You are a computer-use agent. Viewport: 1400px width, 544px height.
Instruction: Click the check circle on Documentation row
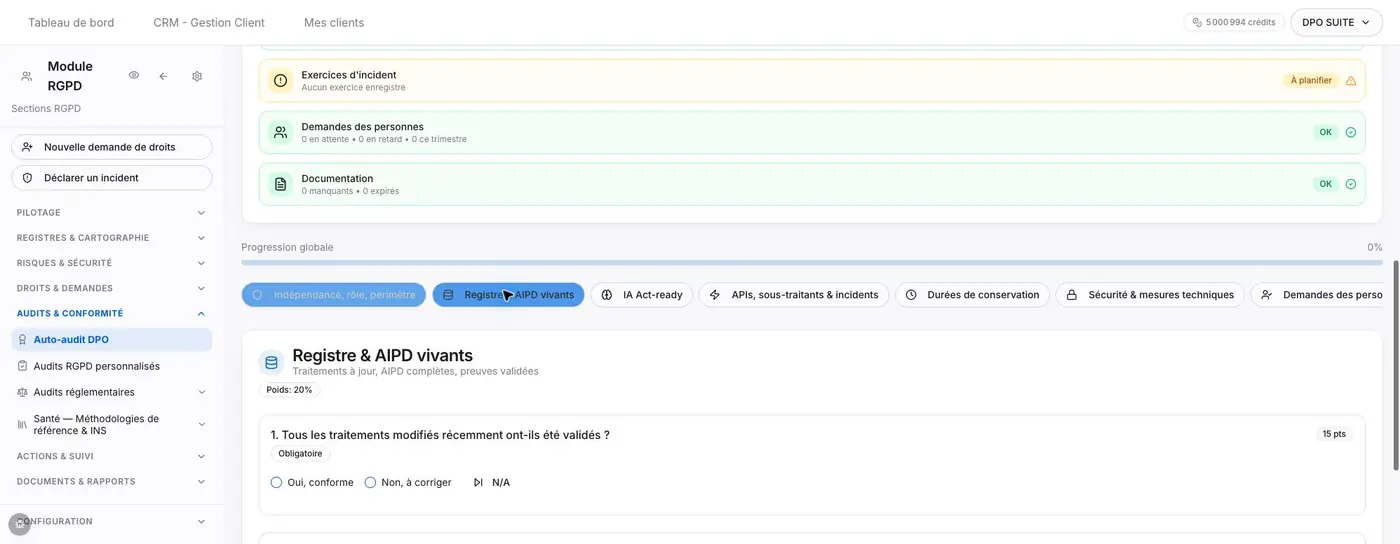pos(1351,184)
